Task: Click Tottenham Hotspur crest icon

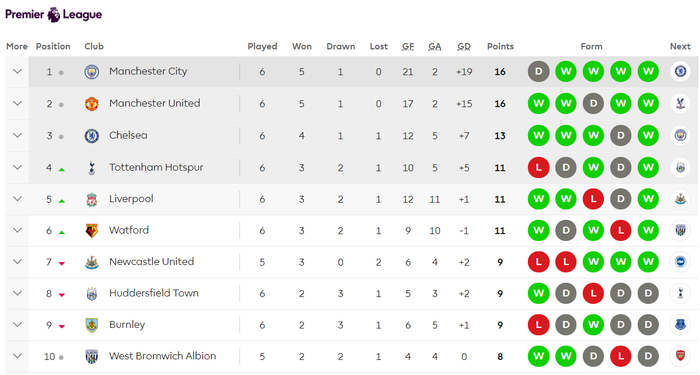Action: (92, 167)
